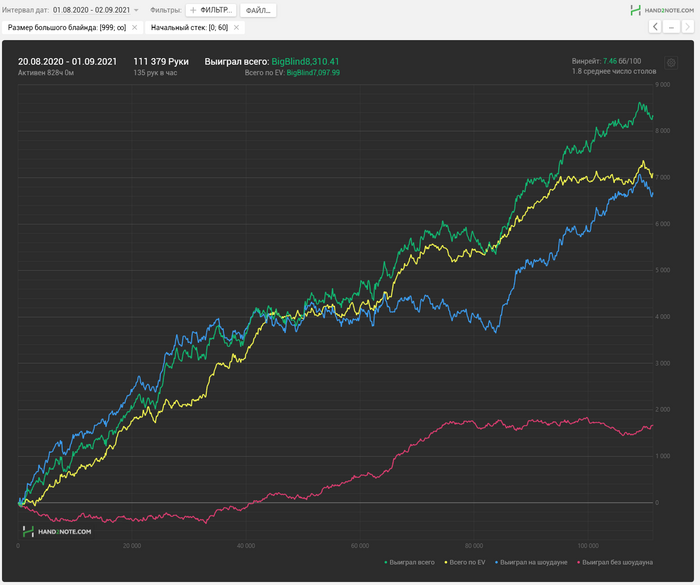Image resolution: width=700 pixels, height=585 pixels.
Task: Click the 9 000 y-axis label
Action: tap(662, 84)
